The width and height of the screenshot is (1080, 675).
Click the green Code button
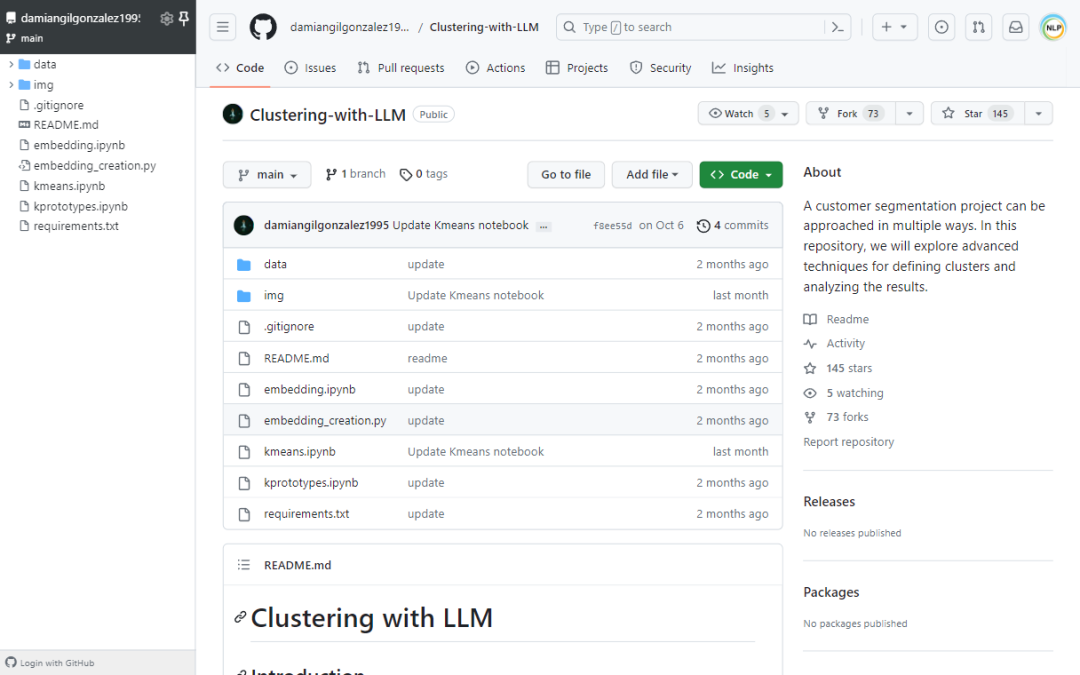(741, 174)
